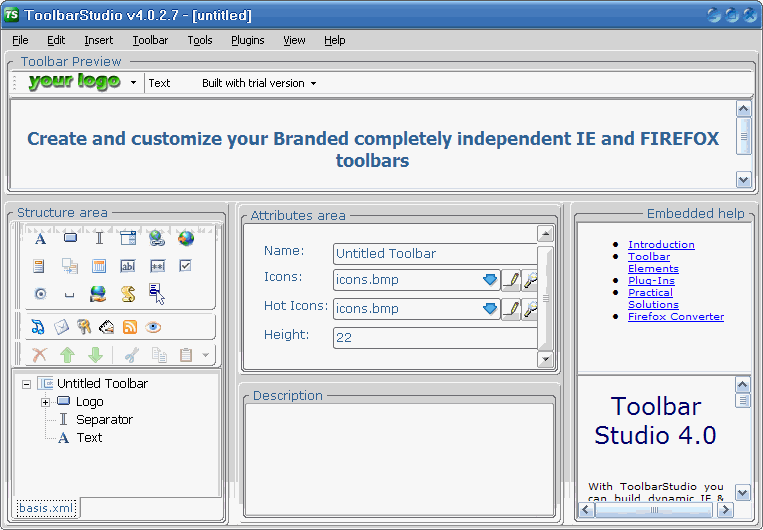Viewport: 763px width, 530px height.
Task: Open the Icons file dropdown arrow
Action: 490,280
